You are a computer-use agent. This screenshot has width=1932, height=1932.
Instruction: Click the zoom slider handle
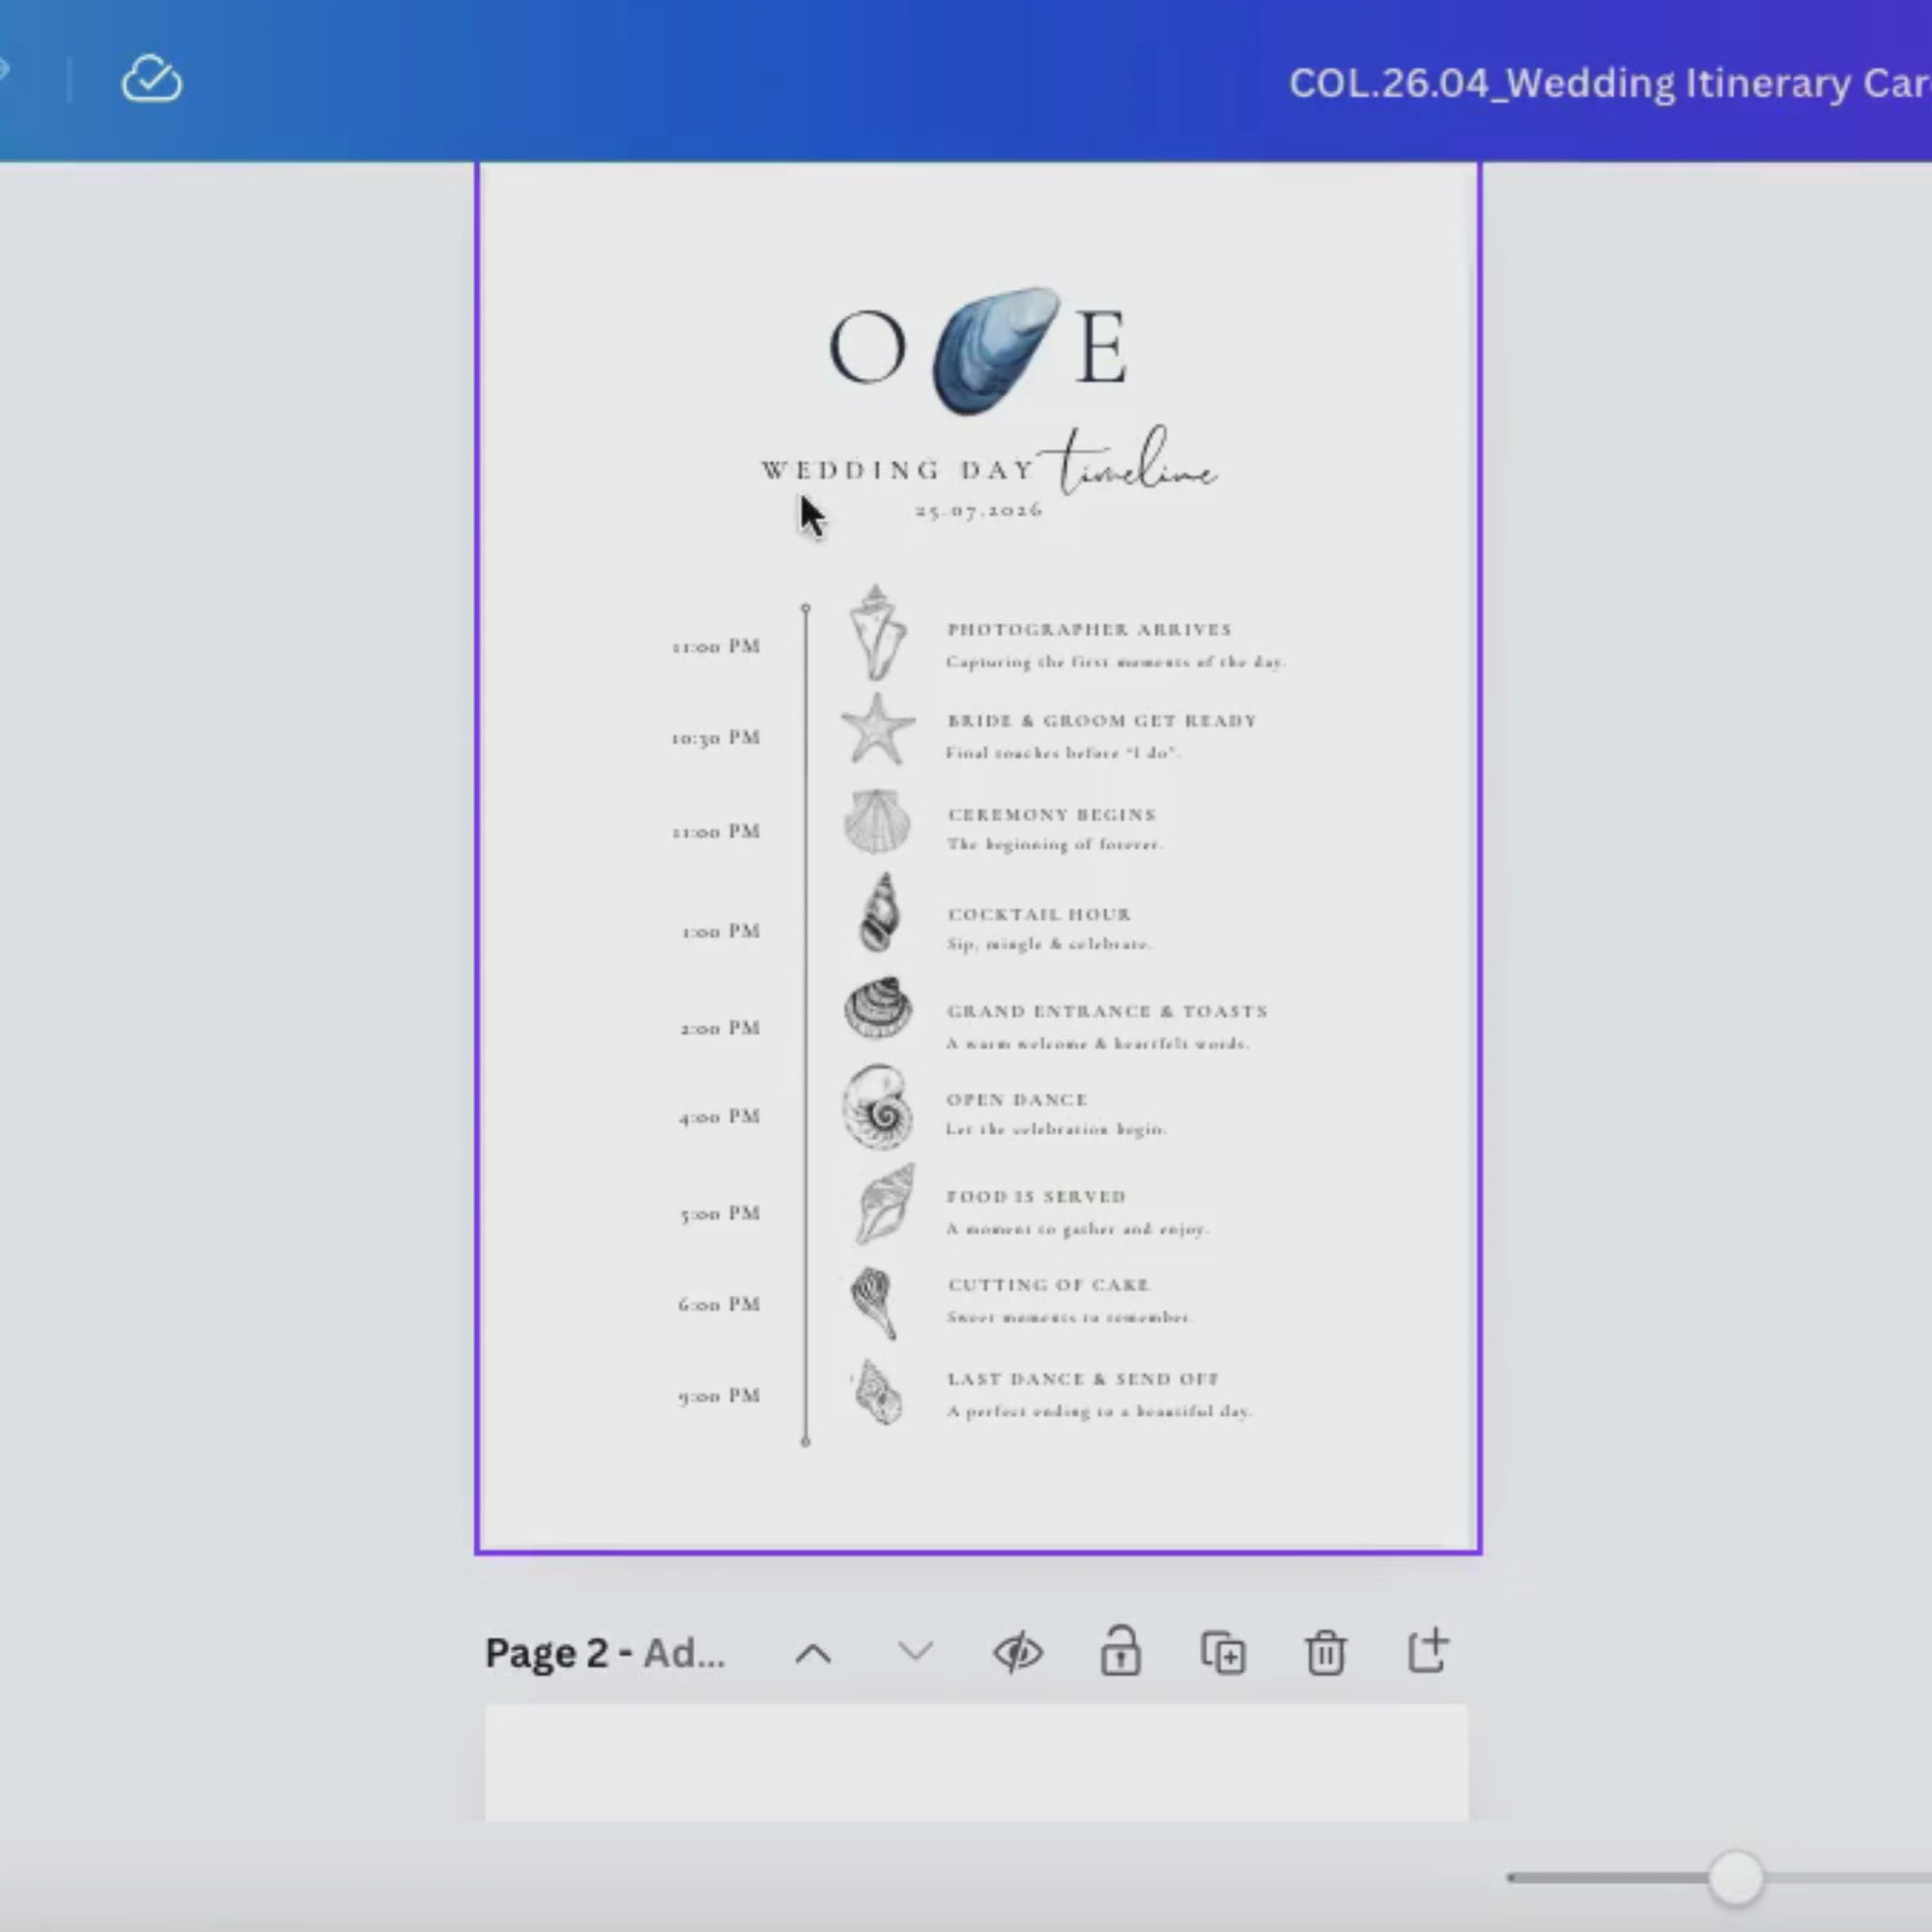(x=1736, y=1877)
